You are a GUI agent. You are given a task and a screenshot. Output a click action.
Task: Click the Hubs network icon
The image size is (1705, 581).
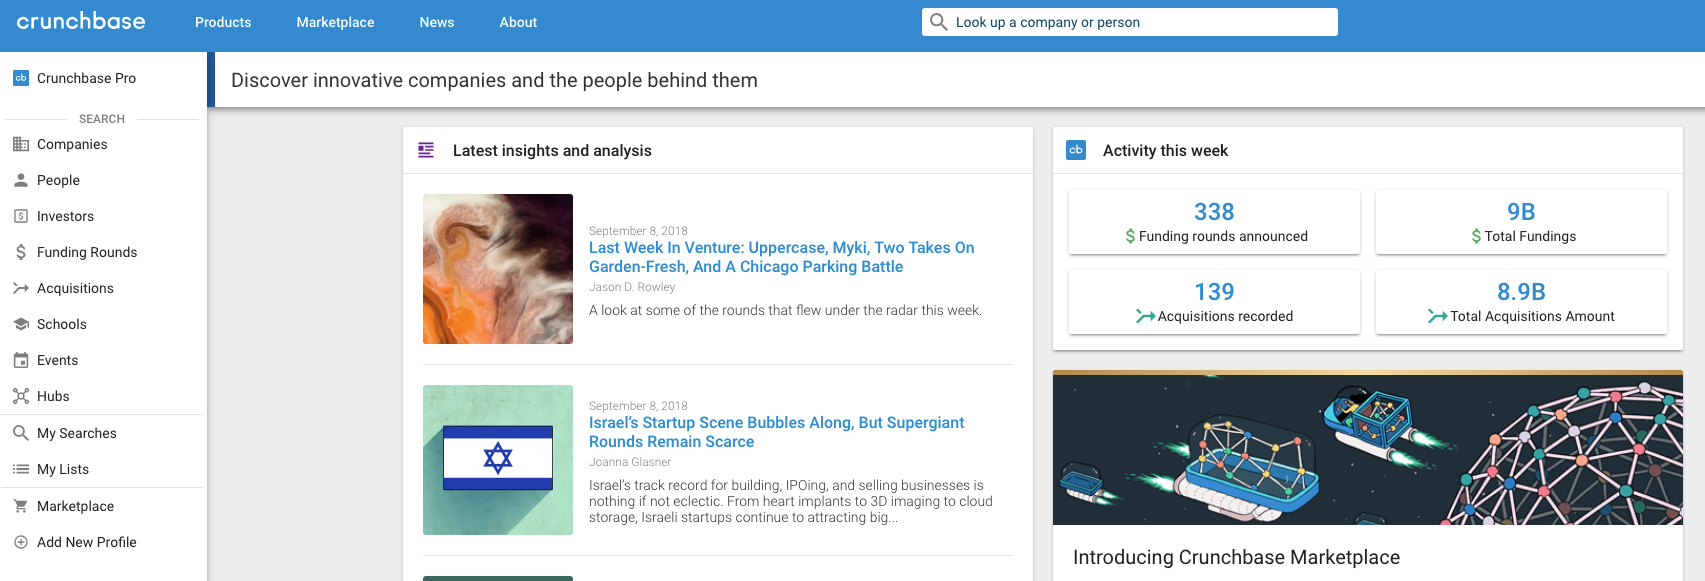(20, 396)
